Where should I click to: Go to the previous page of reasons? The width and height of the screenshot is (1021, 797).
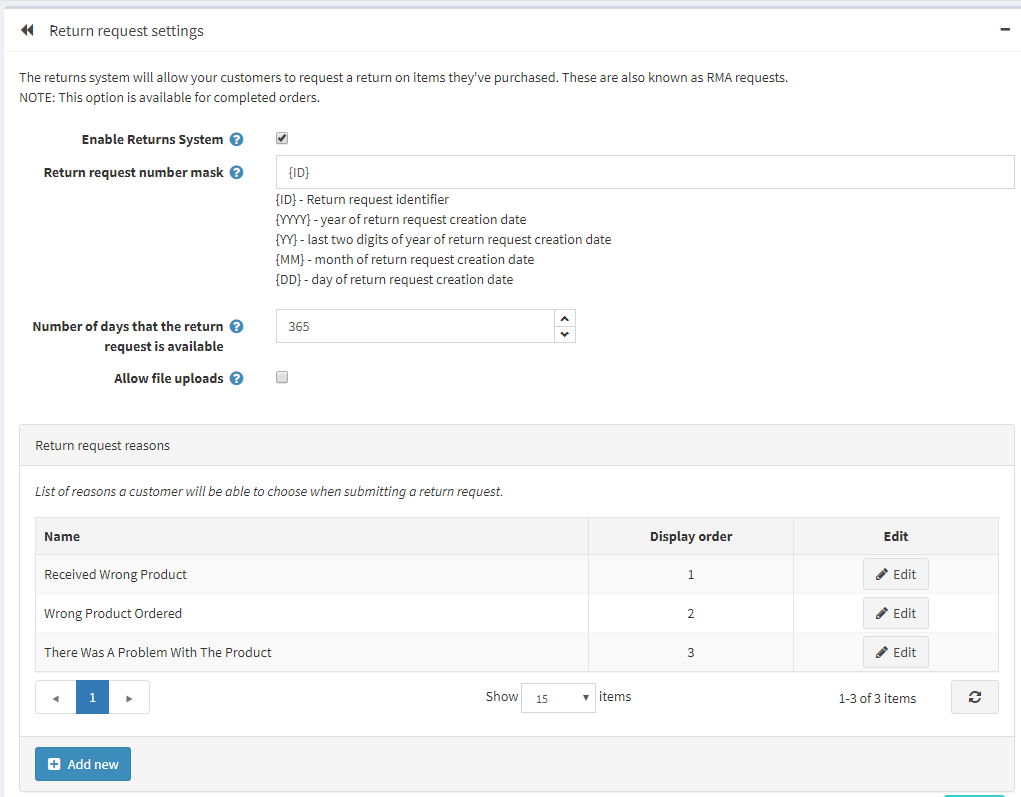[x=55, y=698]
